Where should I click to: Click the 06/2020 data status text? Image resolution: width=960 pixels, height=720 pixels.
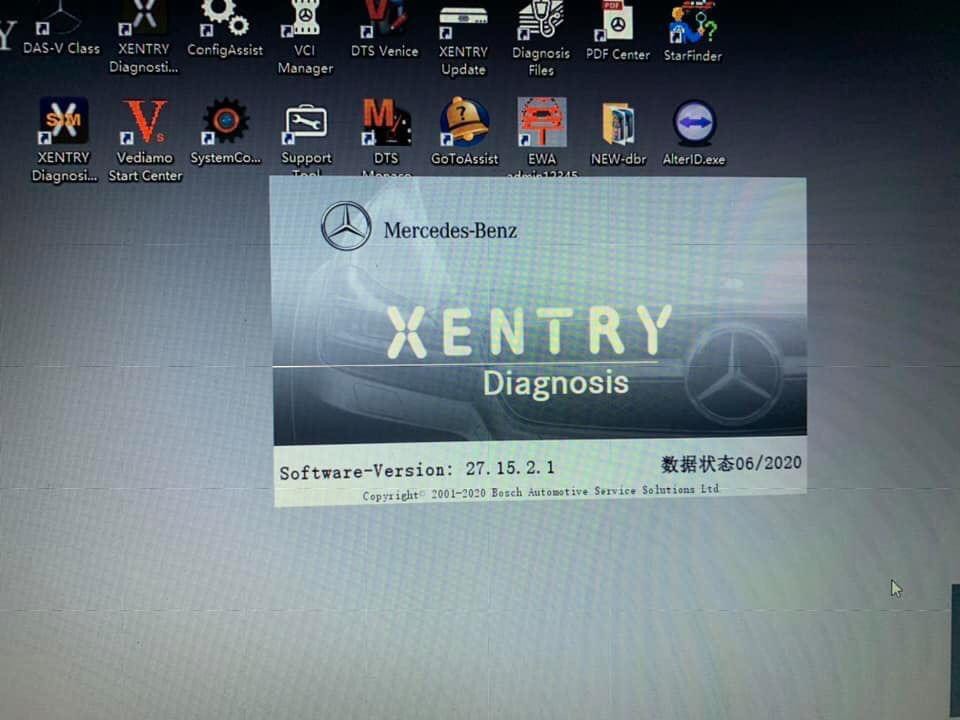[732, 463]
